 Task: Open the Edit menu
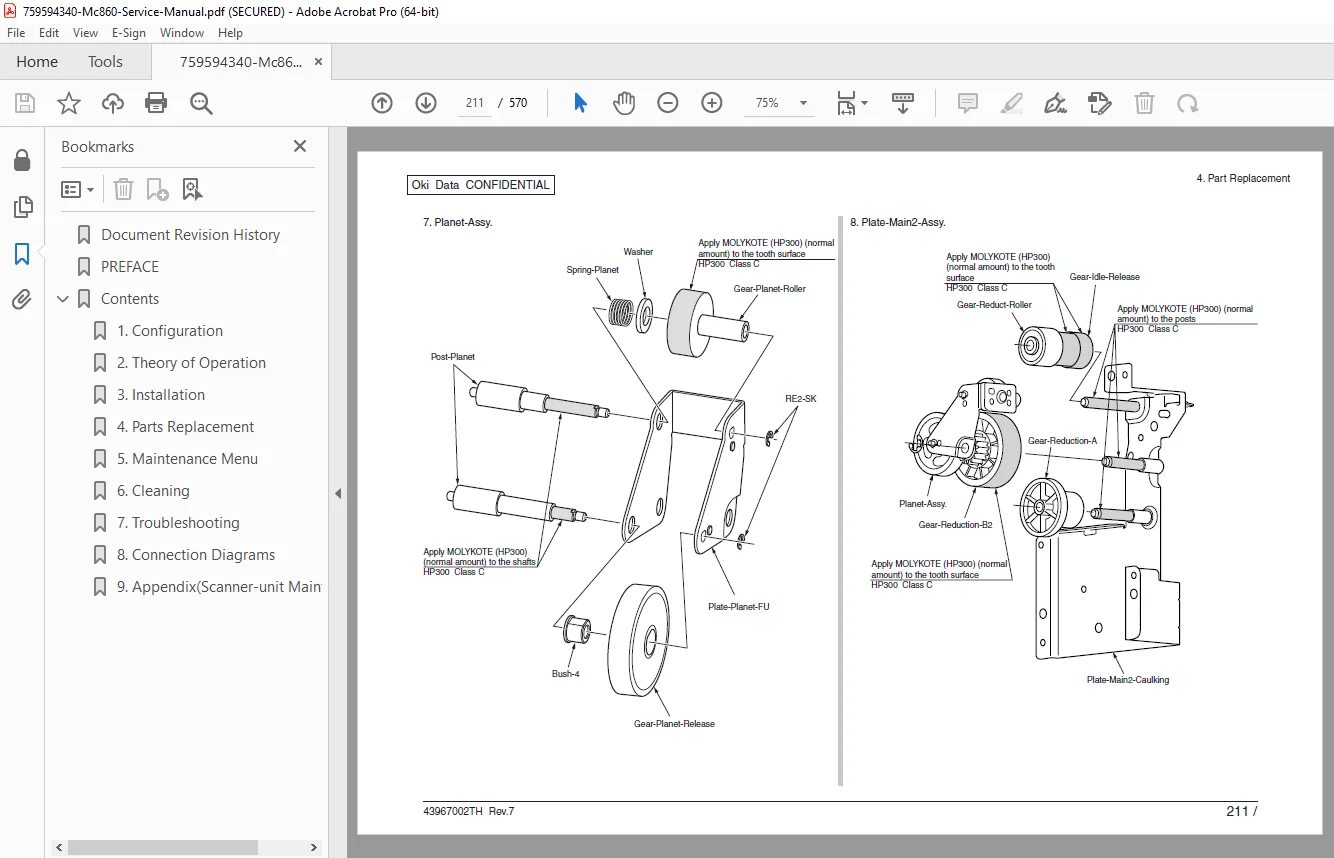point(49,33)
